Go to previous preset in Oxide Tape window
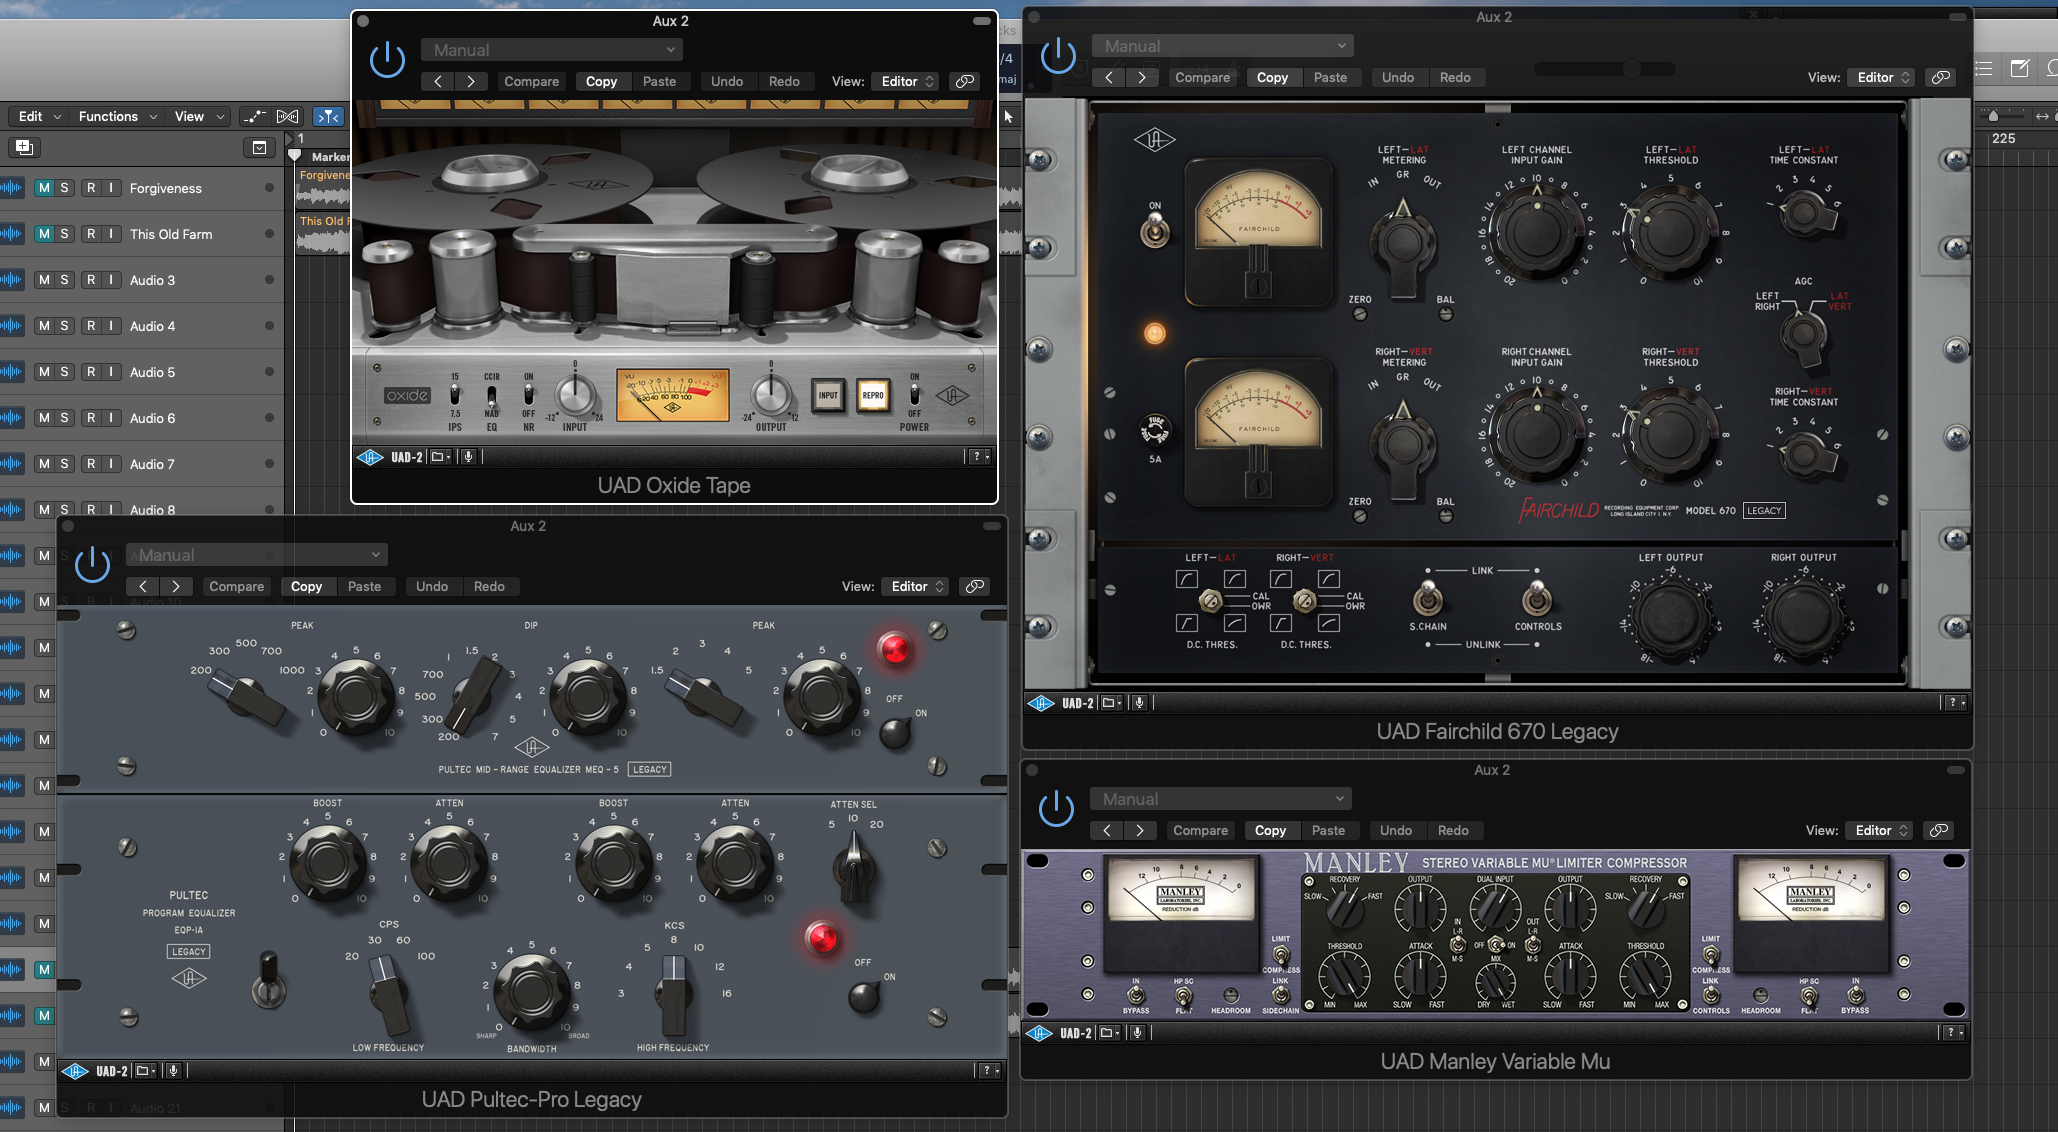 pos(437,81)
